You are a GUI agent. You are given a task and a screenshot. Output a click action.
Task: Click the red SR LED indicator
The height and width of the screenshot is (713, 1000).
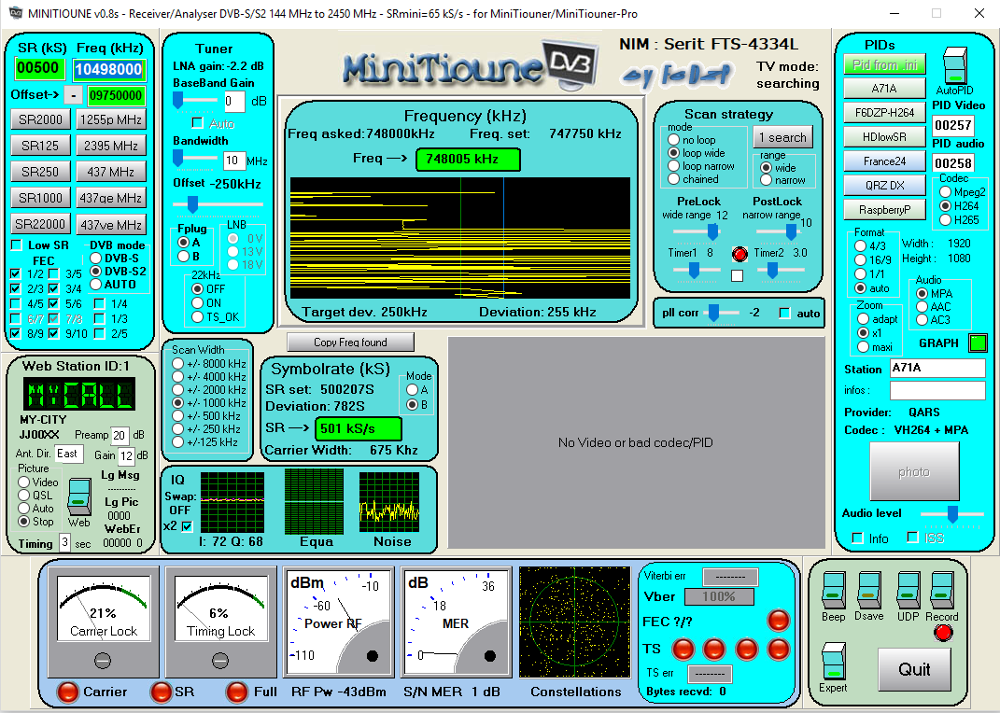pos(161,691)
